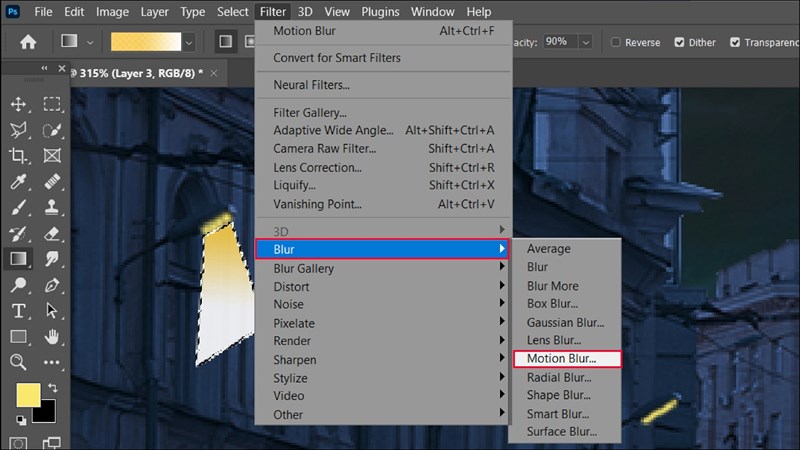Select the Crop tool
The height and width of the screenshot is (450, 800).
18,156
